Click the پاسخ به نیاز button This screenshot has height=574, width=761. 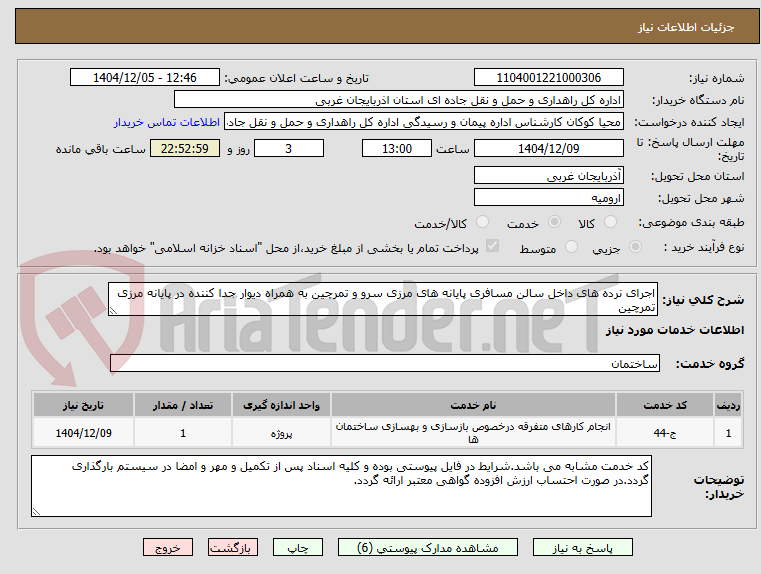click(582, 547)
